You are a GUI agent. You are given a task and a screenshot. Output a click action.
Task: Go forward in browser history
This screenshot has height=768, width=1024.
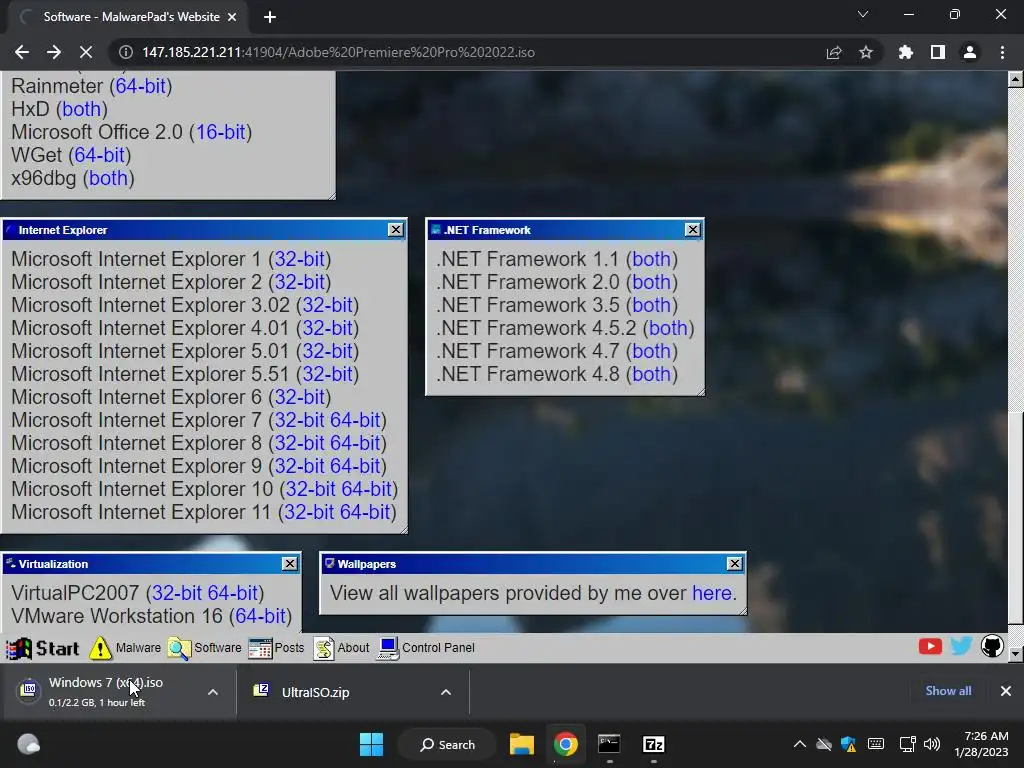click(x=54, y=52)
